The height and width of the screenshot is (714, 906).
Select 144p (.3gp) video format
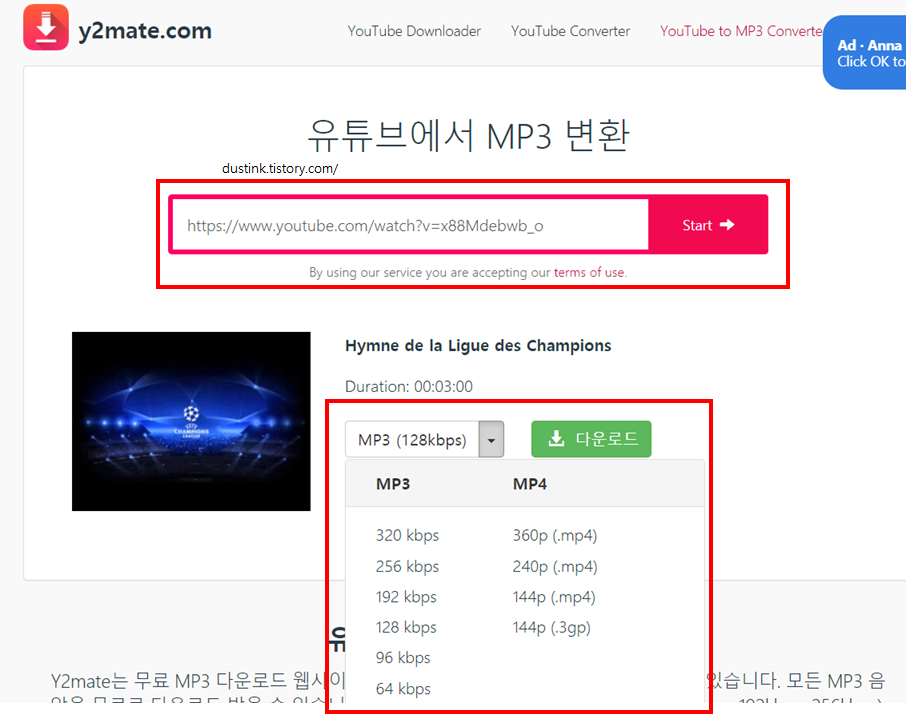551,627
